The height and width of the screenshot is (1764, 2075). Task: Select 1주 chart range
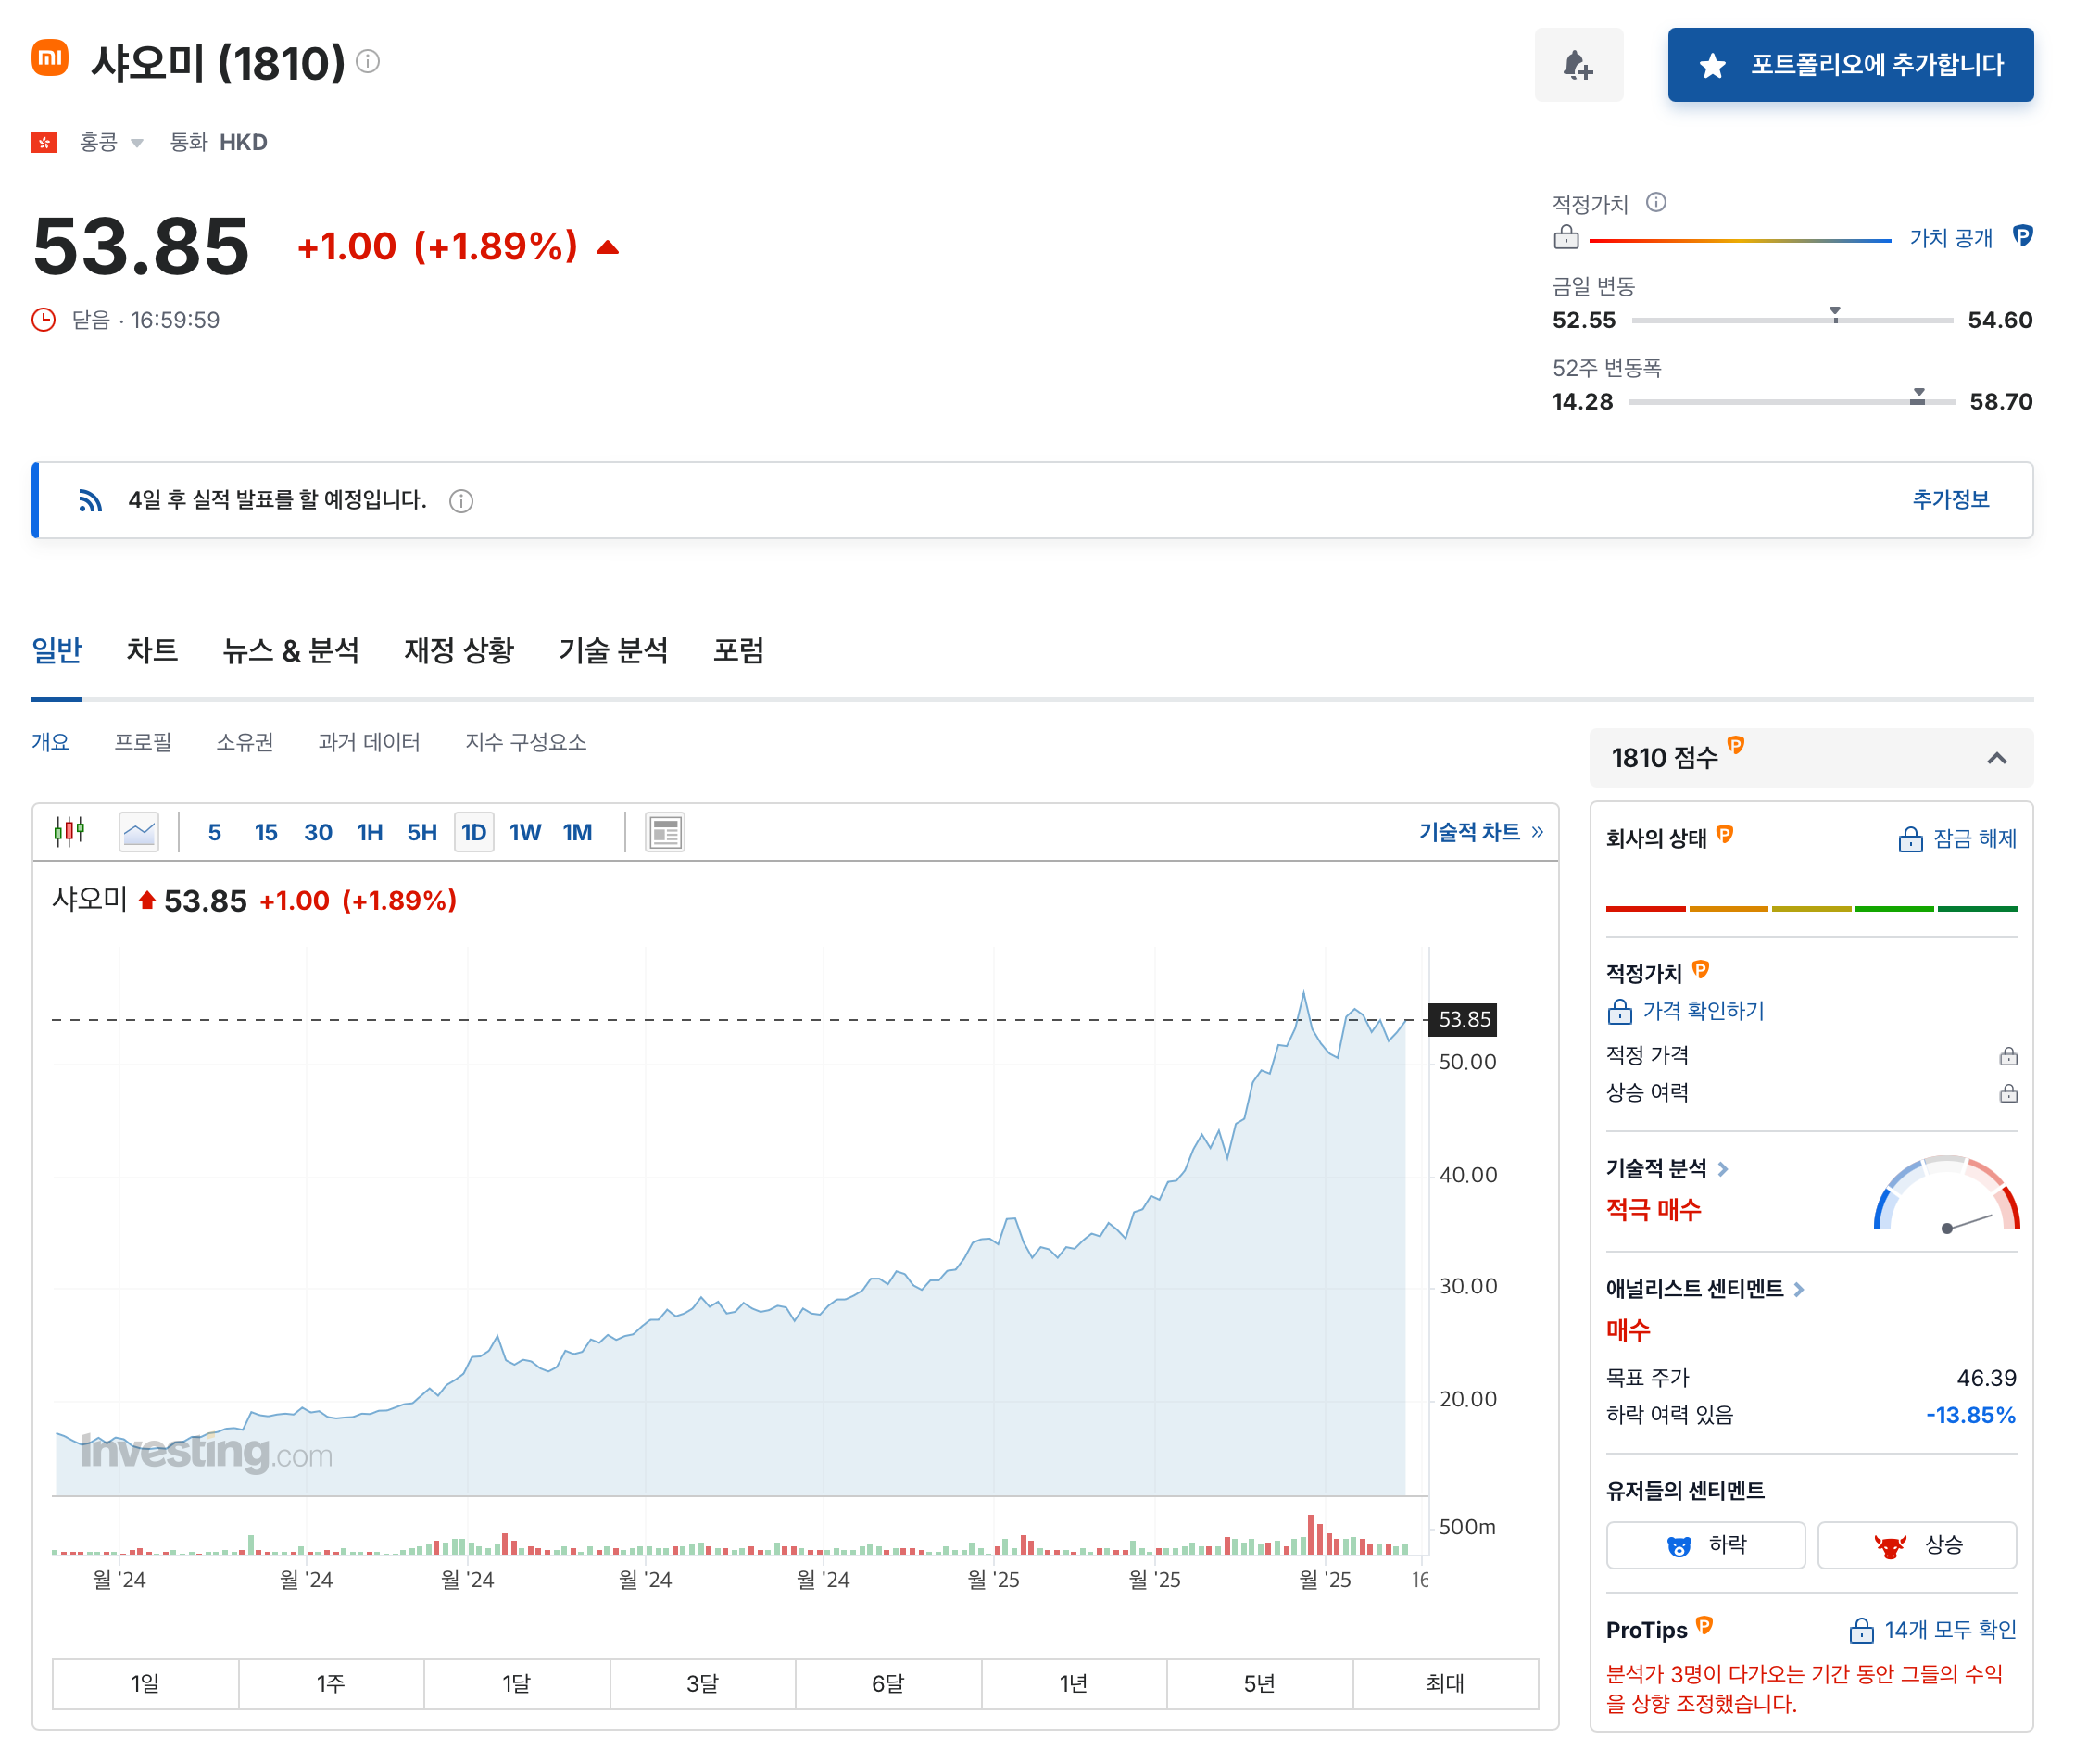[331, 1683]
